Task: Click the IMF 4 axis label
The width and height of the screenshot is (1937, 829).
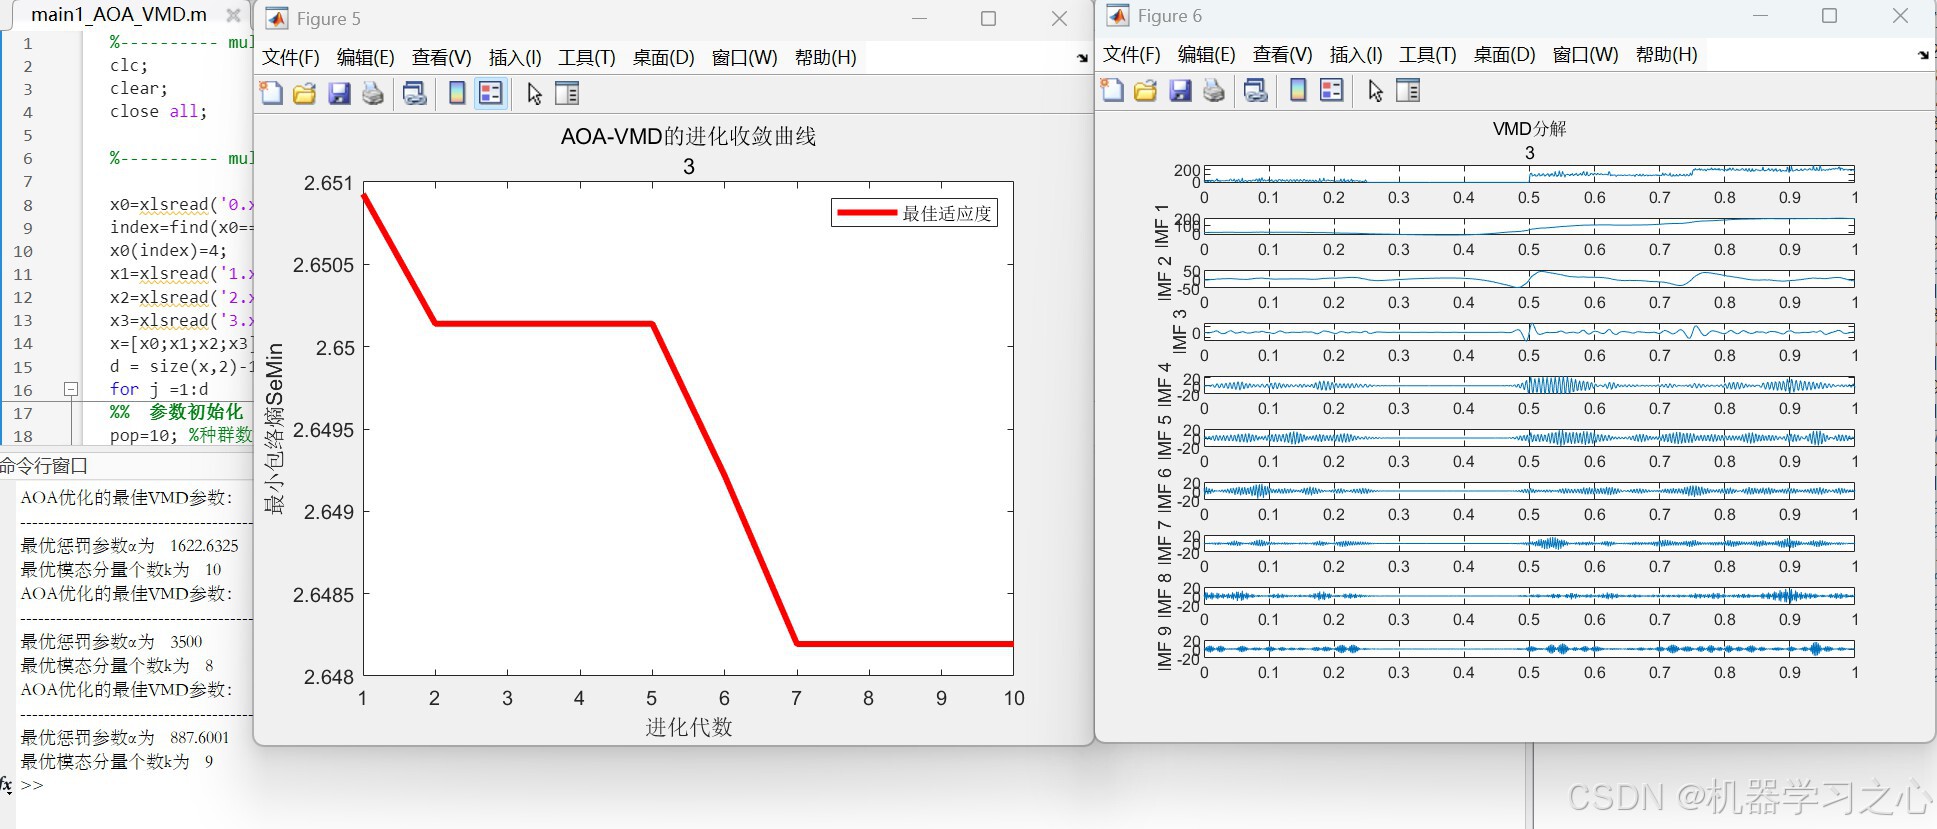Action: coord(1164,384)
